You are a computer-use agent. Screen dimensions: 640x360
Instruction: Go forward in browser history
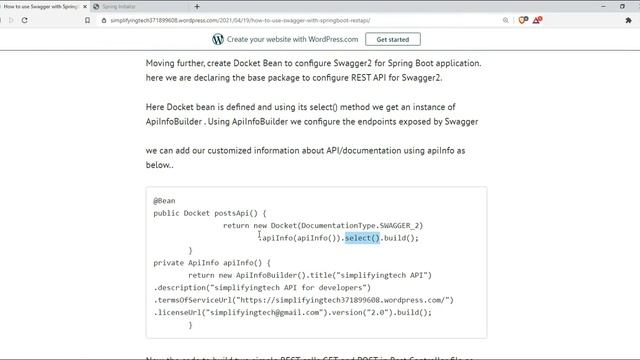(x=11, y=20)
